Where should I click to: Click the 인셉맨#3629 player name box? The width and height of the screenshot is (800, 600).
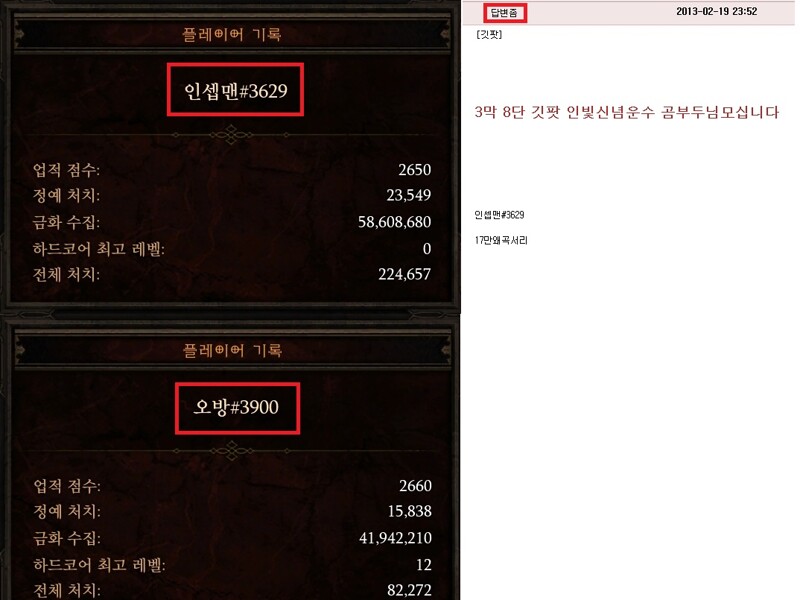(x=235, y=90)
